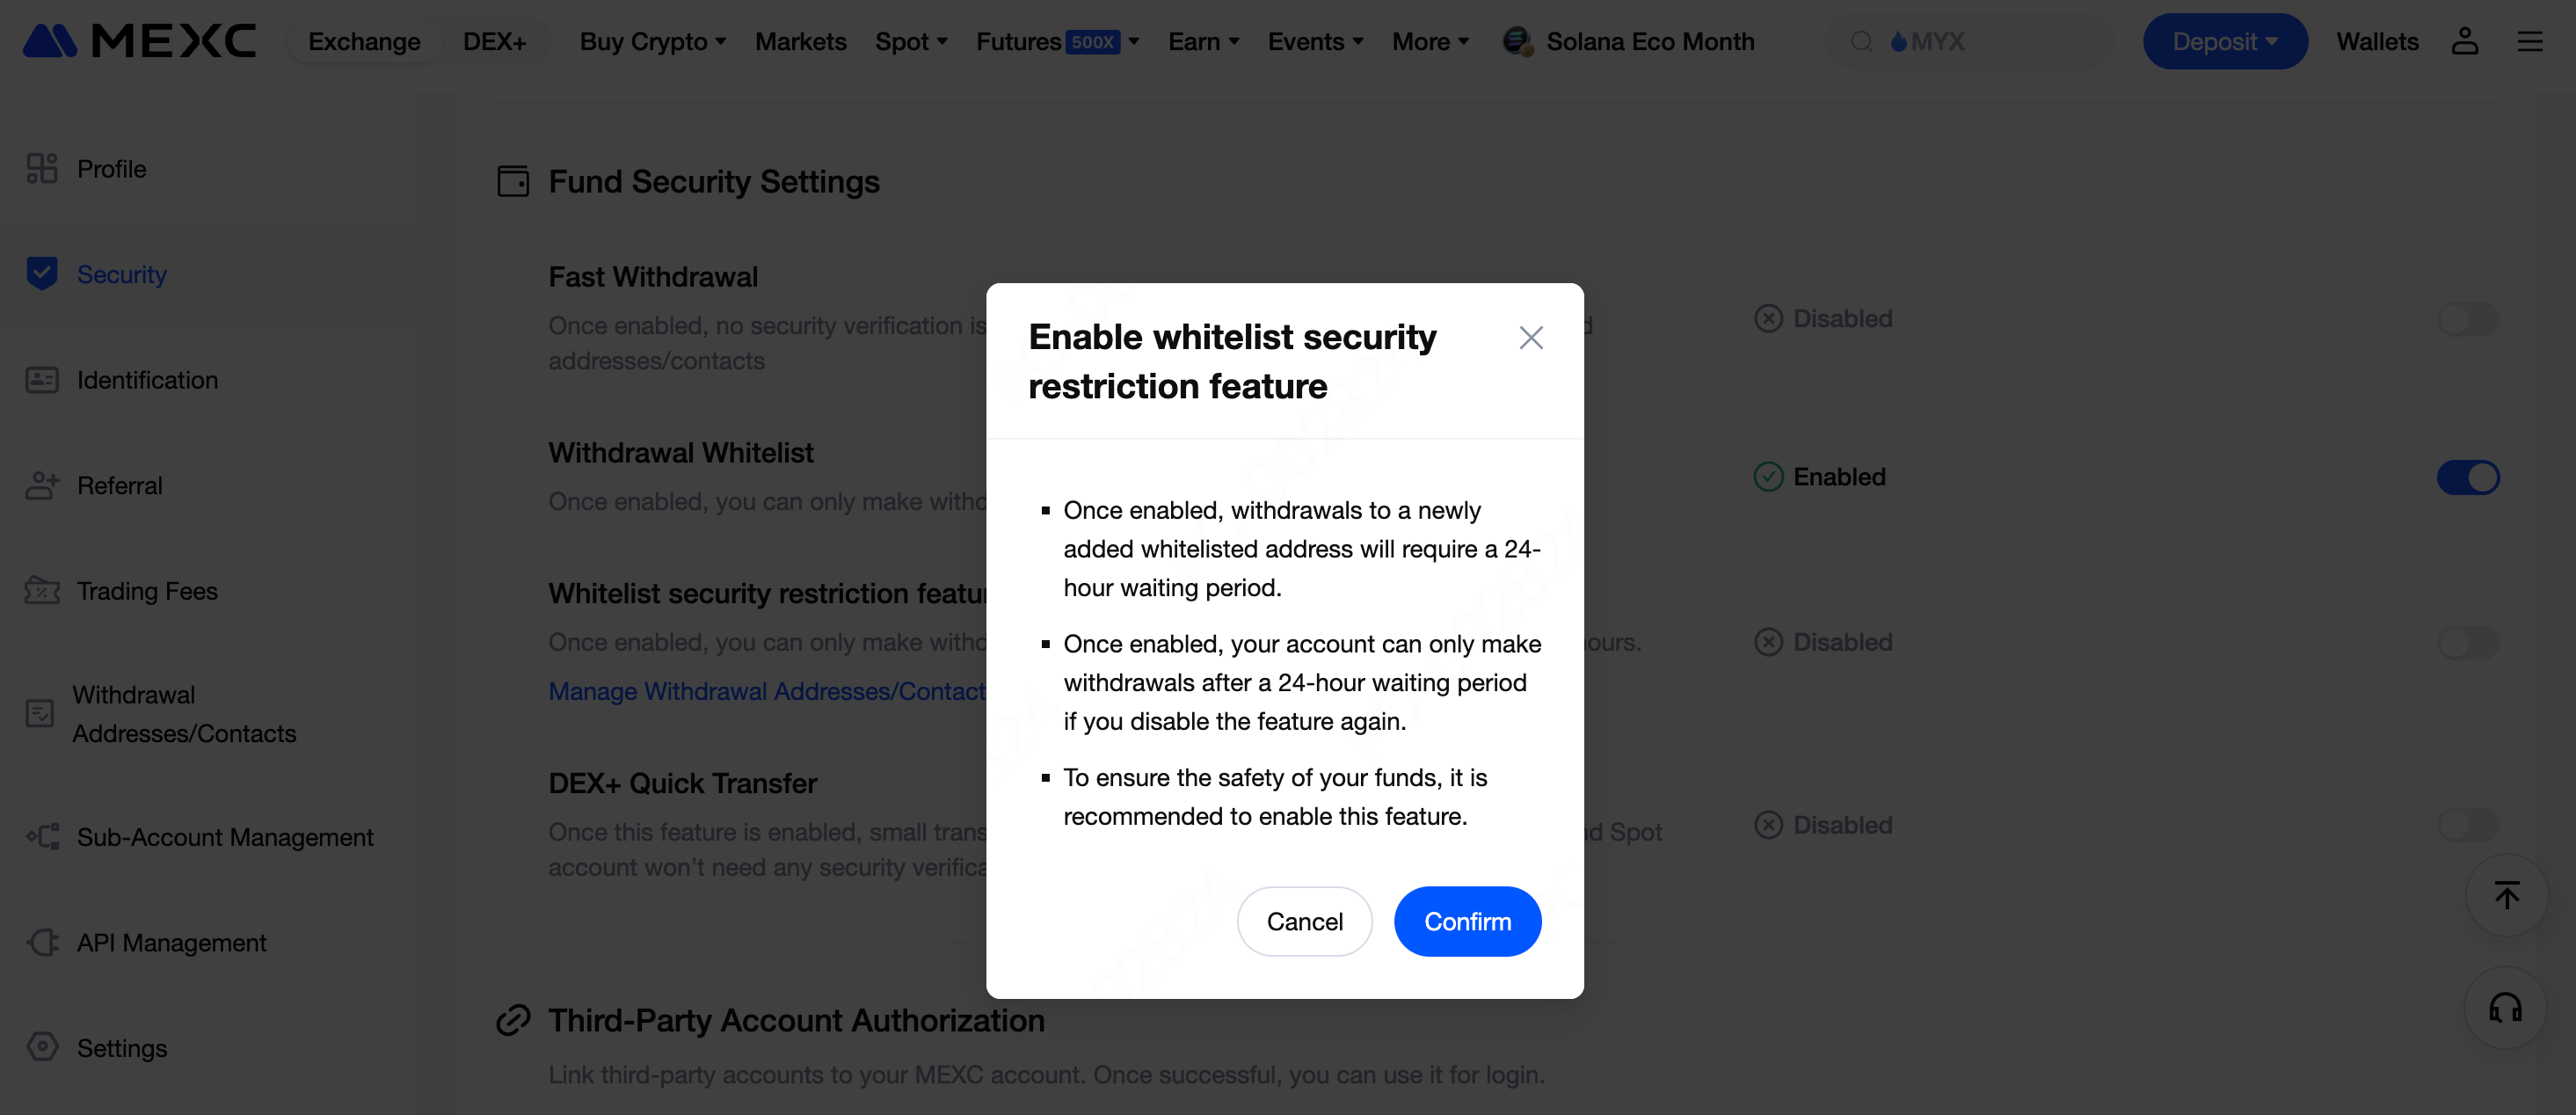This screenshot has height=1115, width=2576.
Task: Enable the DEX+ Quick Transfer switch
Action: click(x=2467, y=825)
